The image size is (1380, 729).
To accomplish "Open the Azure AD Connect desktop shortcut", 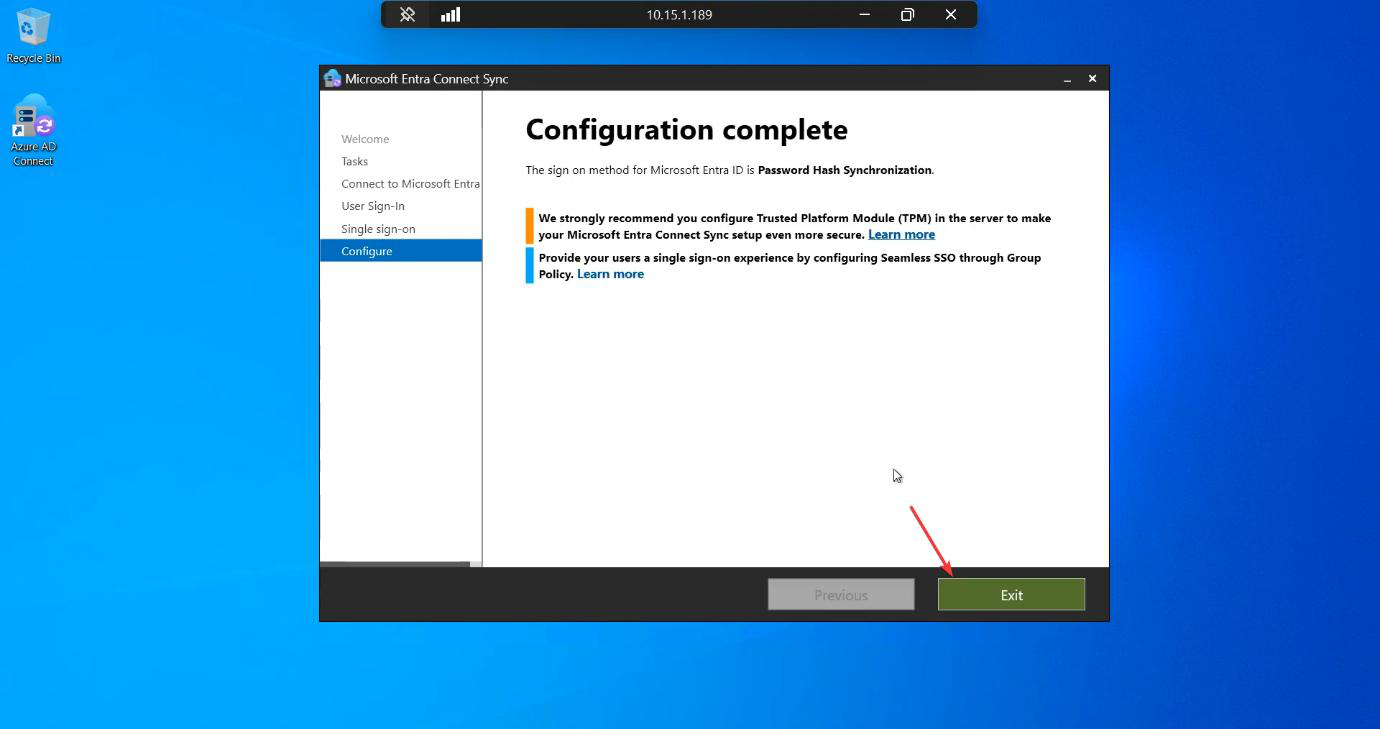I will click(33, 130).
